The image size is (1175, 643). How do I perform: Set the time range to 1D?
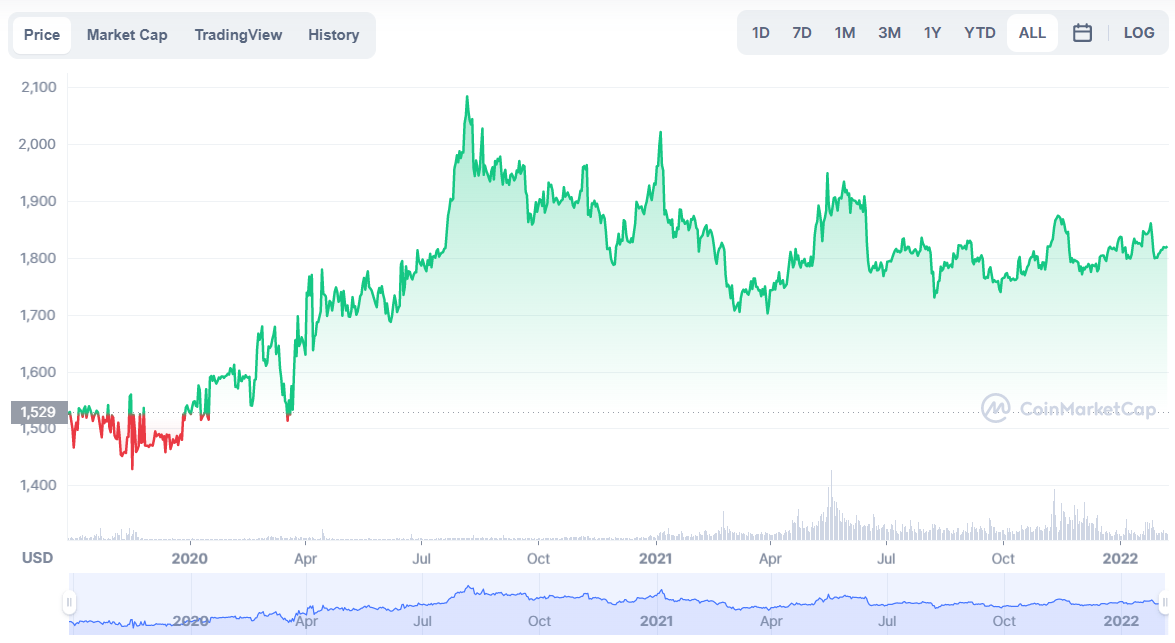[760, 33]
